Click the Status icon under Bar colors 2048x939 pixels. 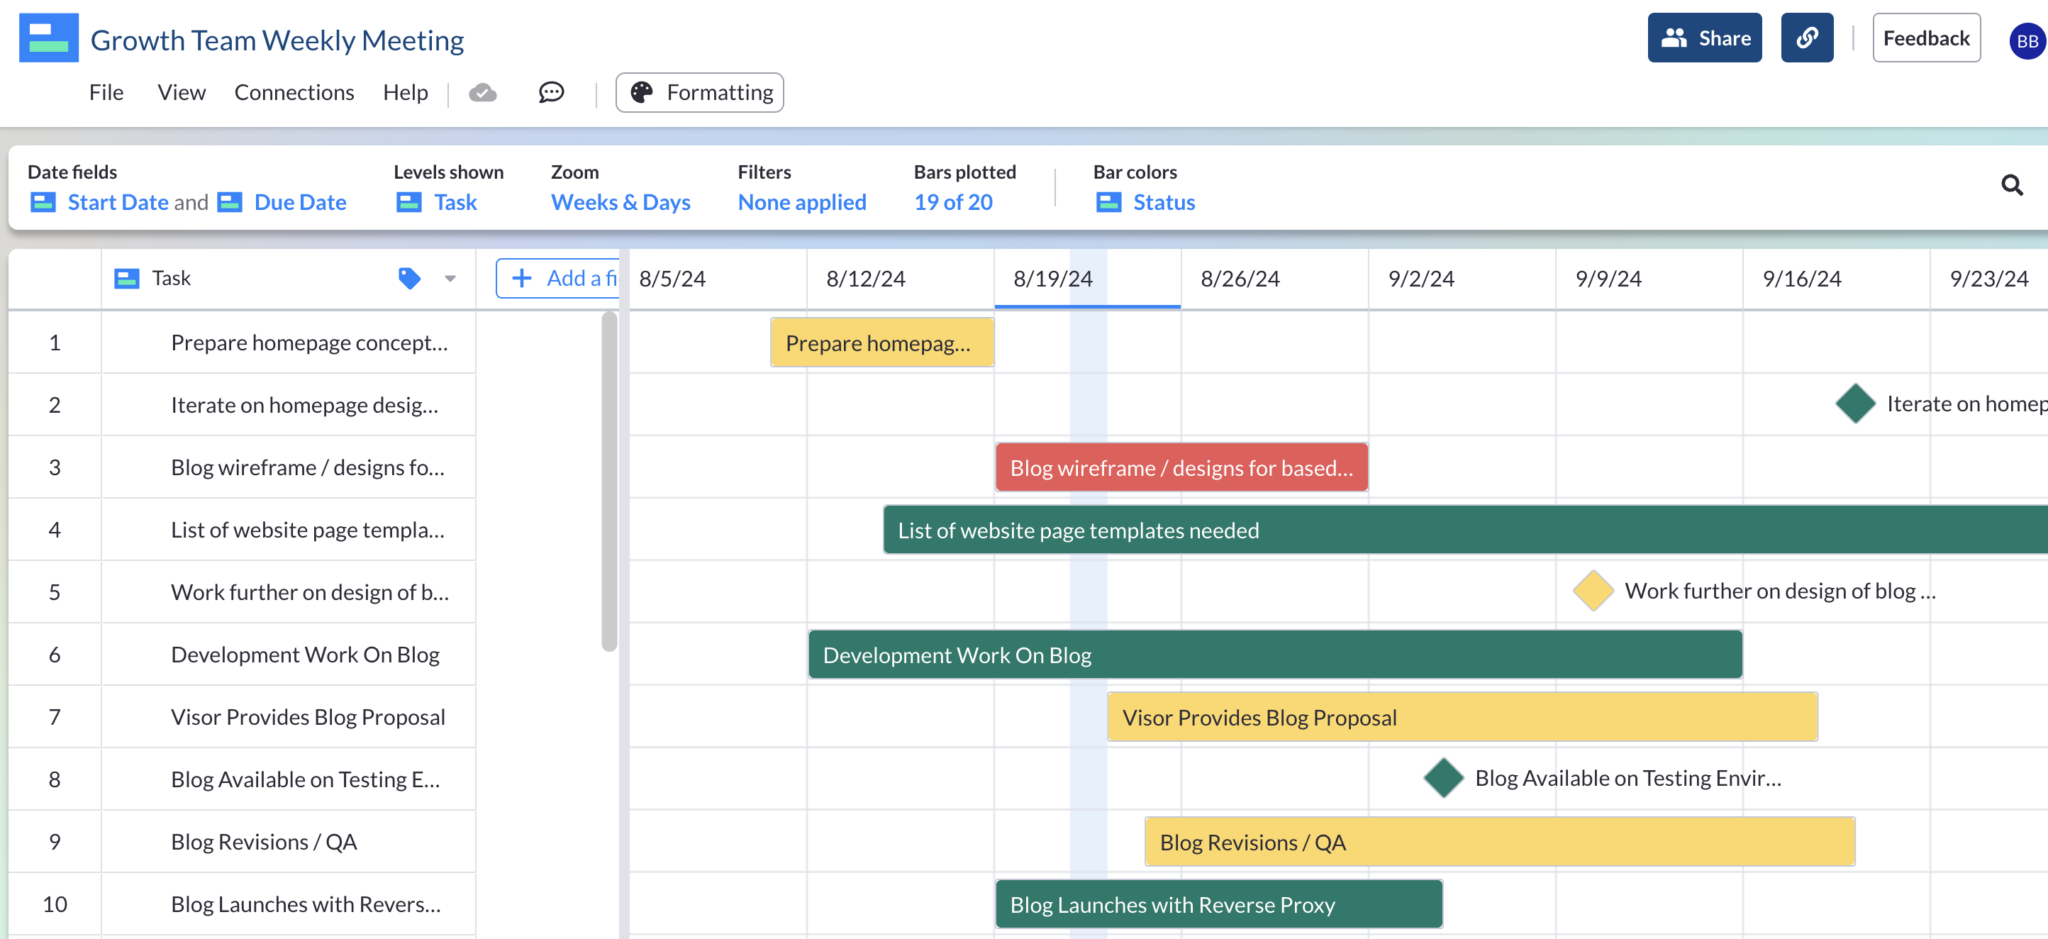coord(1109,202)
